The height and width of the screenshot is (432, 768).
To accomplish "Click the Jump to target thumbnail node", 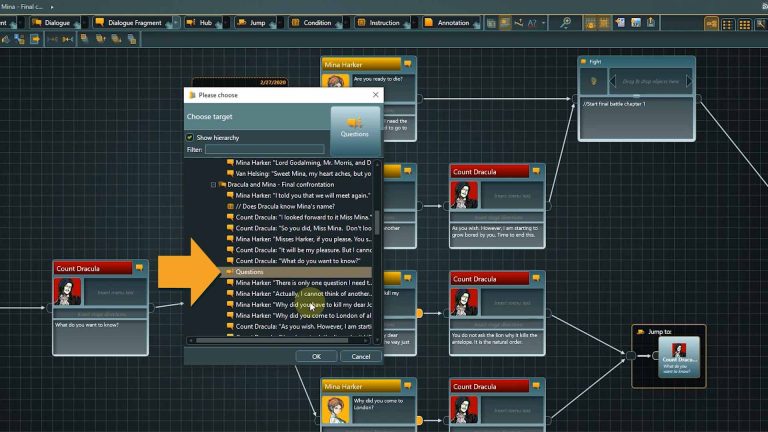I will click(679, 358).
